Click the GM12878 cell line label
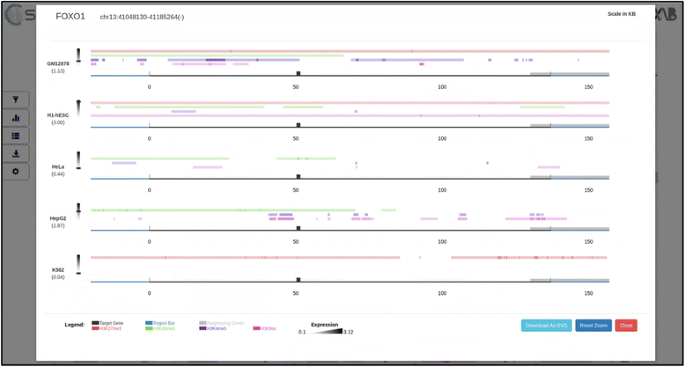Image resolution: width=685 pixels, height=367 pixels. point(58,63)
